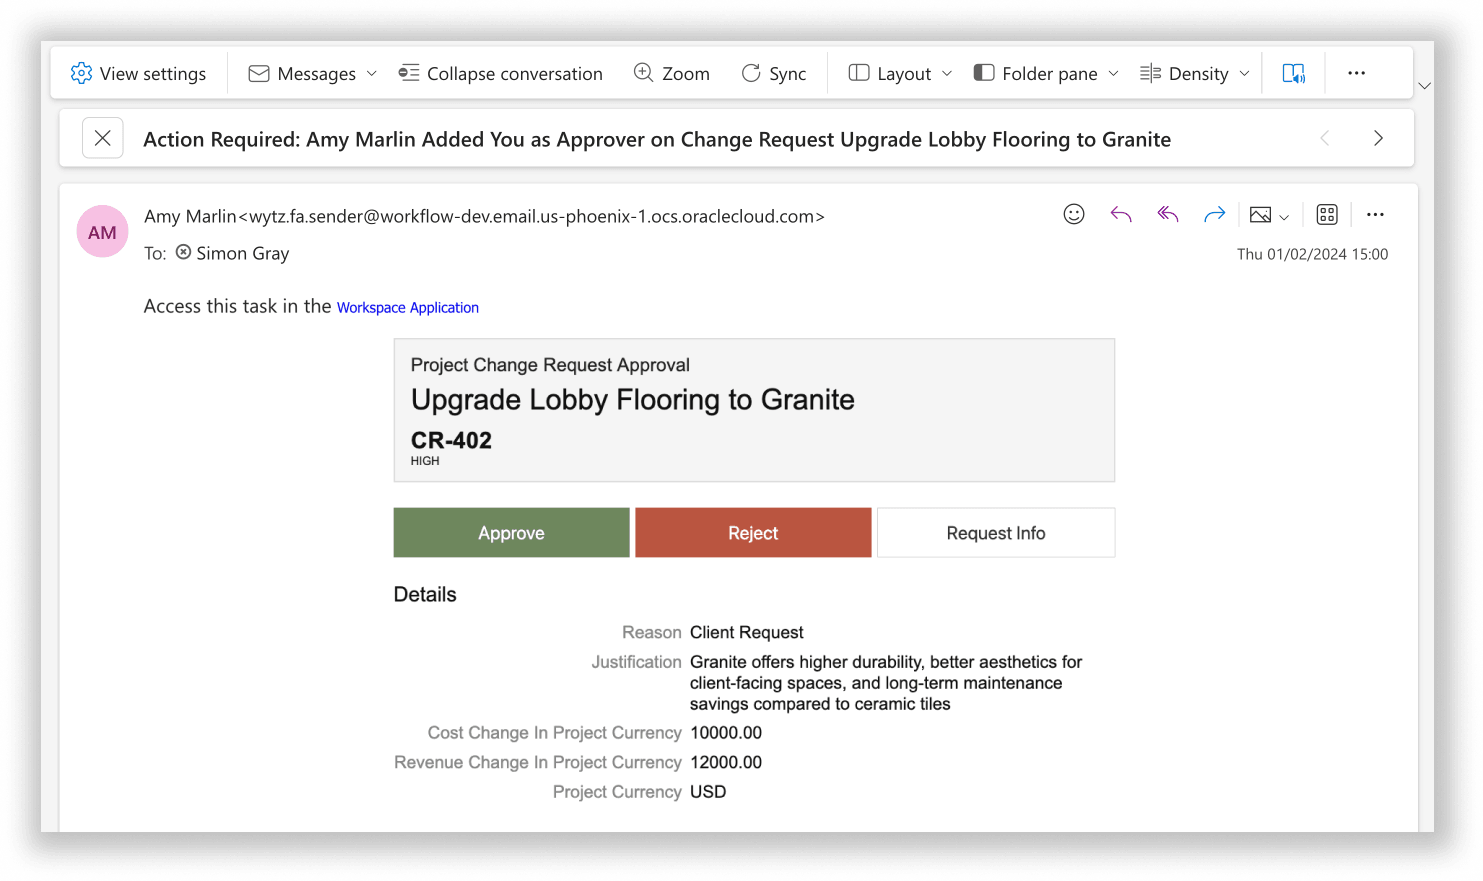Screen dimensions: 1483x881
Task: Click the Sync icon in the toolbar
Action: [x=775, y=72]
